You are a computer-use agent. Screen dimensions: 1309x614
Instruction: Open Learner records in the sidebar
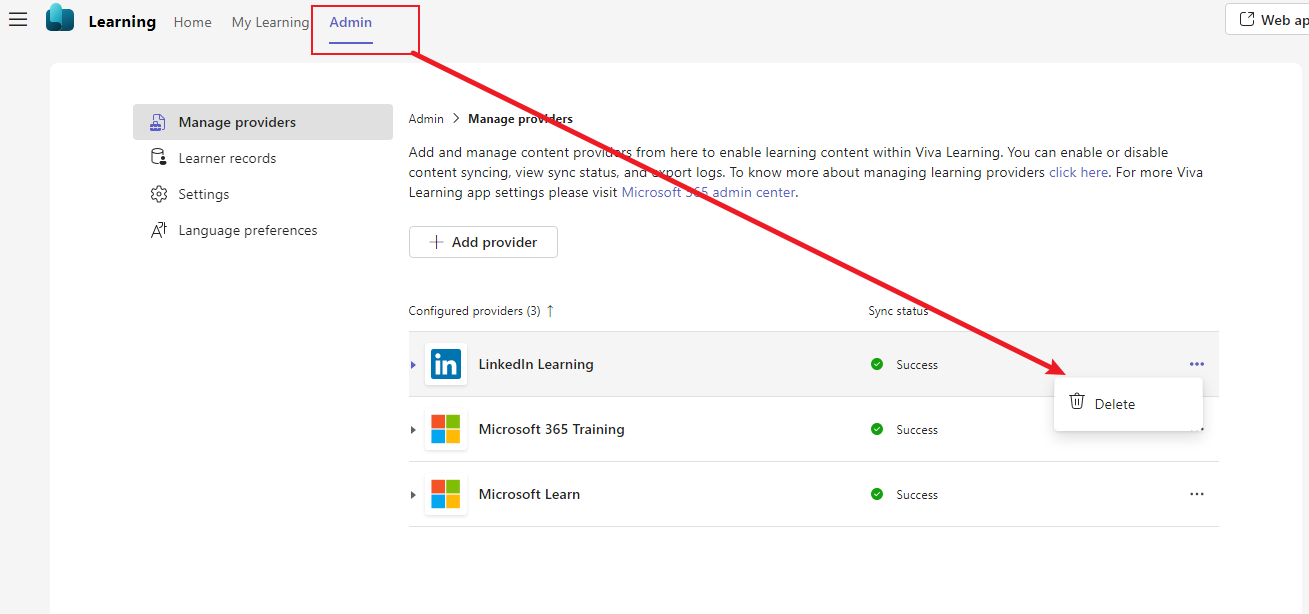[263, 158]
